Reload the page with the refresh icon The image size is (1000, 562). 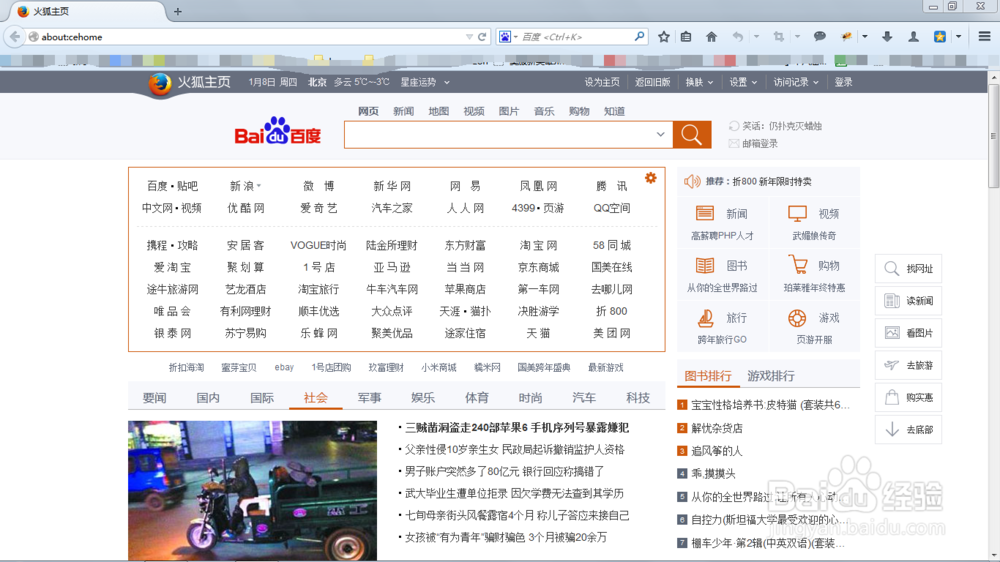point(482,37)
